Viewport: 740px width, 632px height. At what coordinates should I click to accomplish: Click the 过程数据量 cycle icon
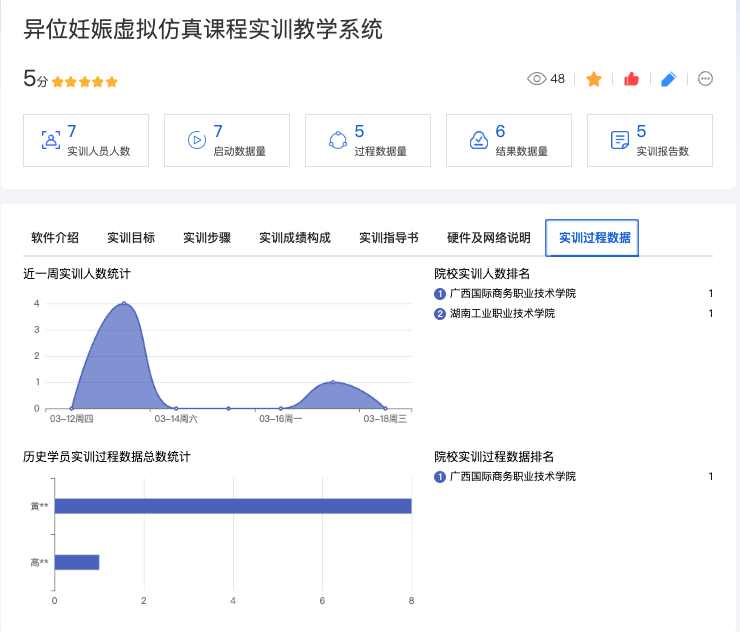tap(337, 140)
